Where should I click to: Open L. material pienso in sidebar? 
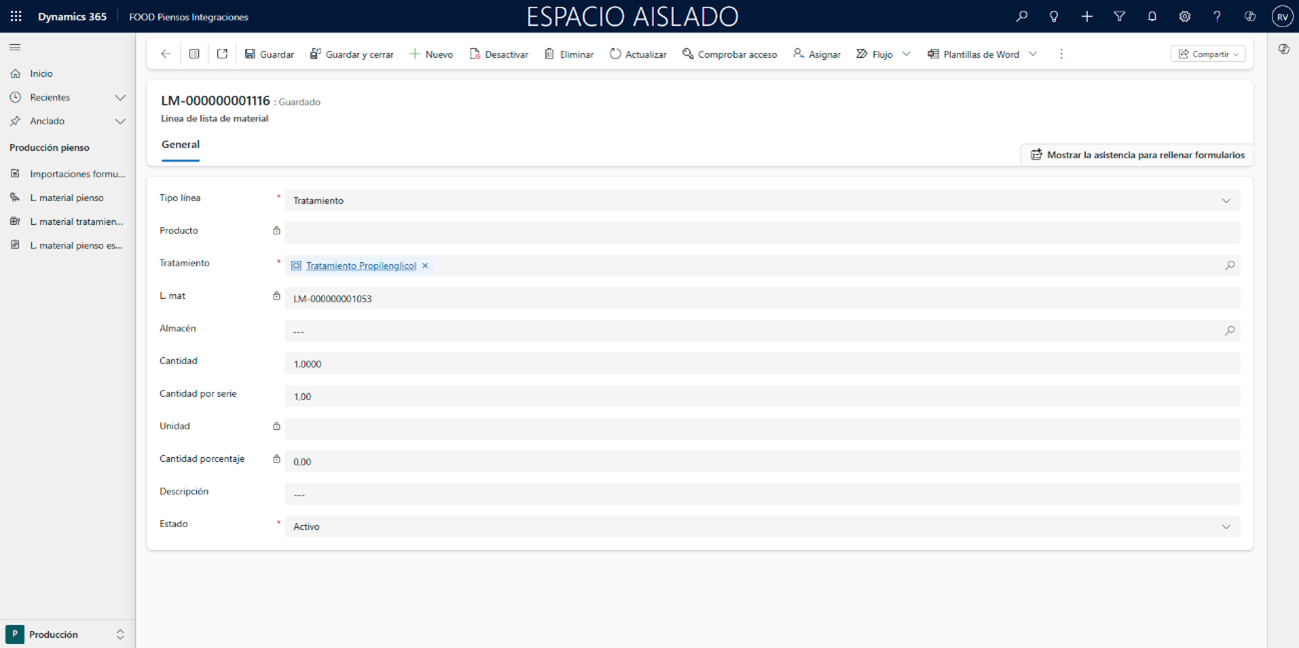[x=66, y=198]
